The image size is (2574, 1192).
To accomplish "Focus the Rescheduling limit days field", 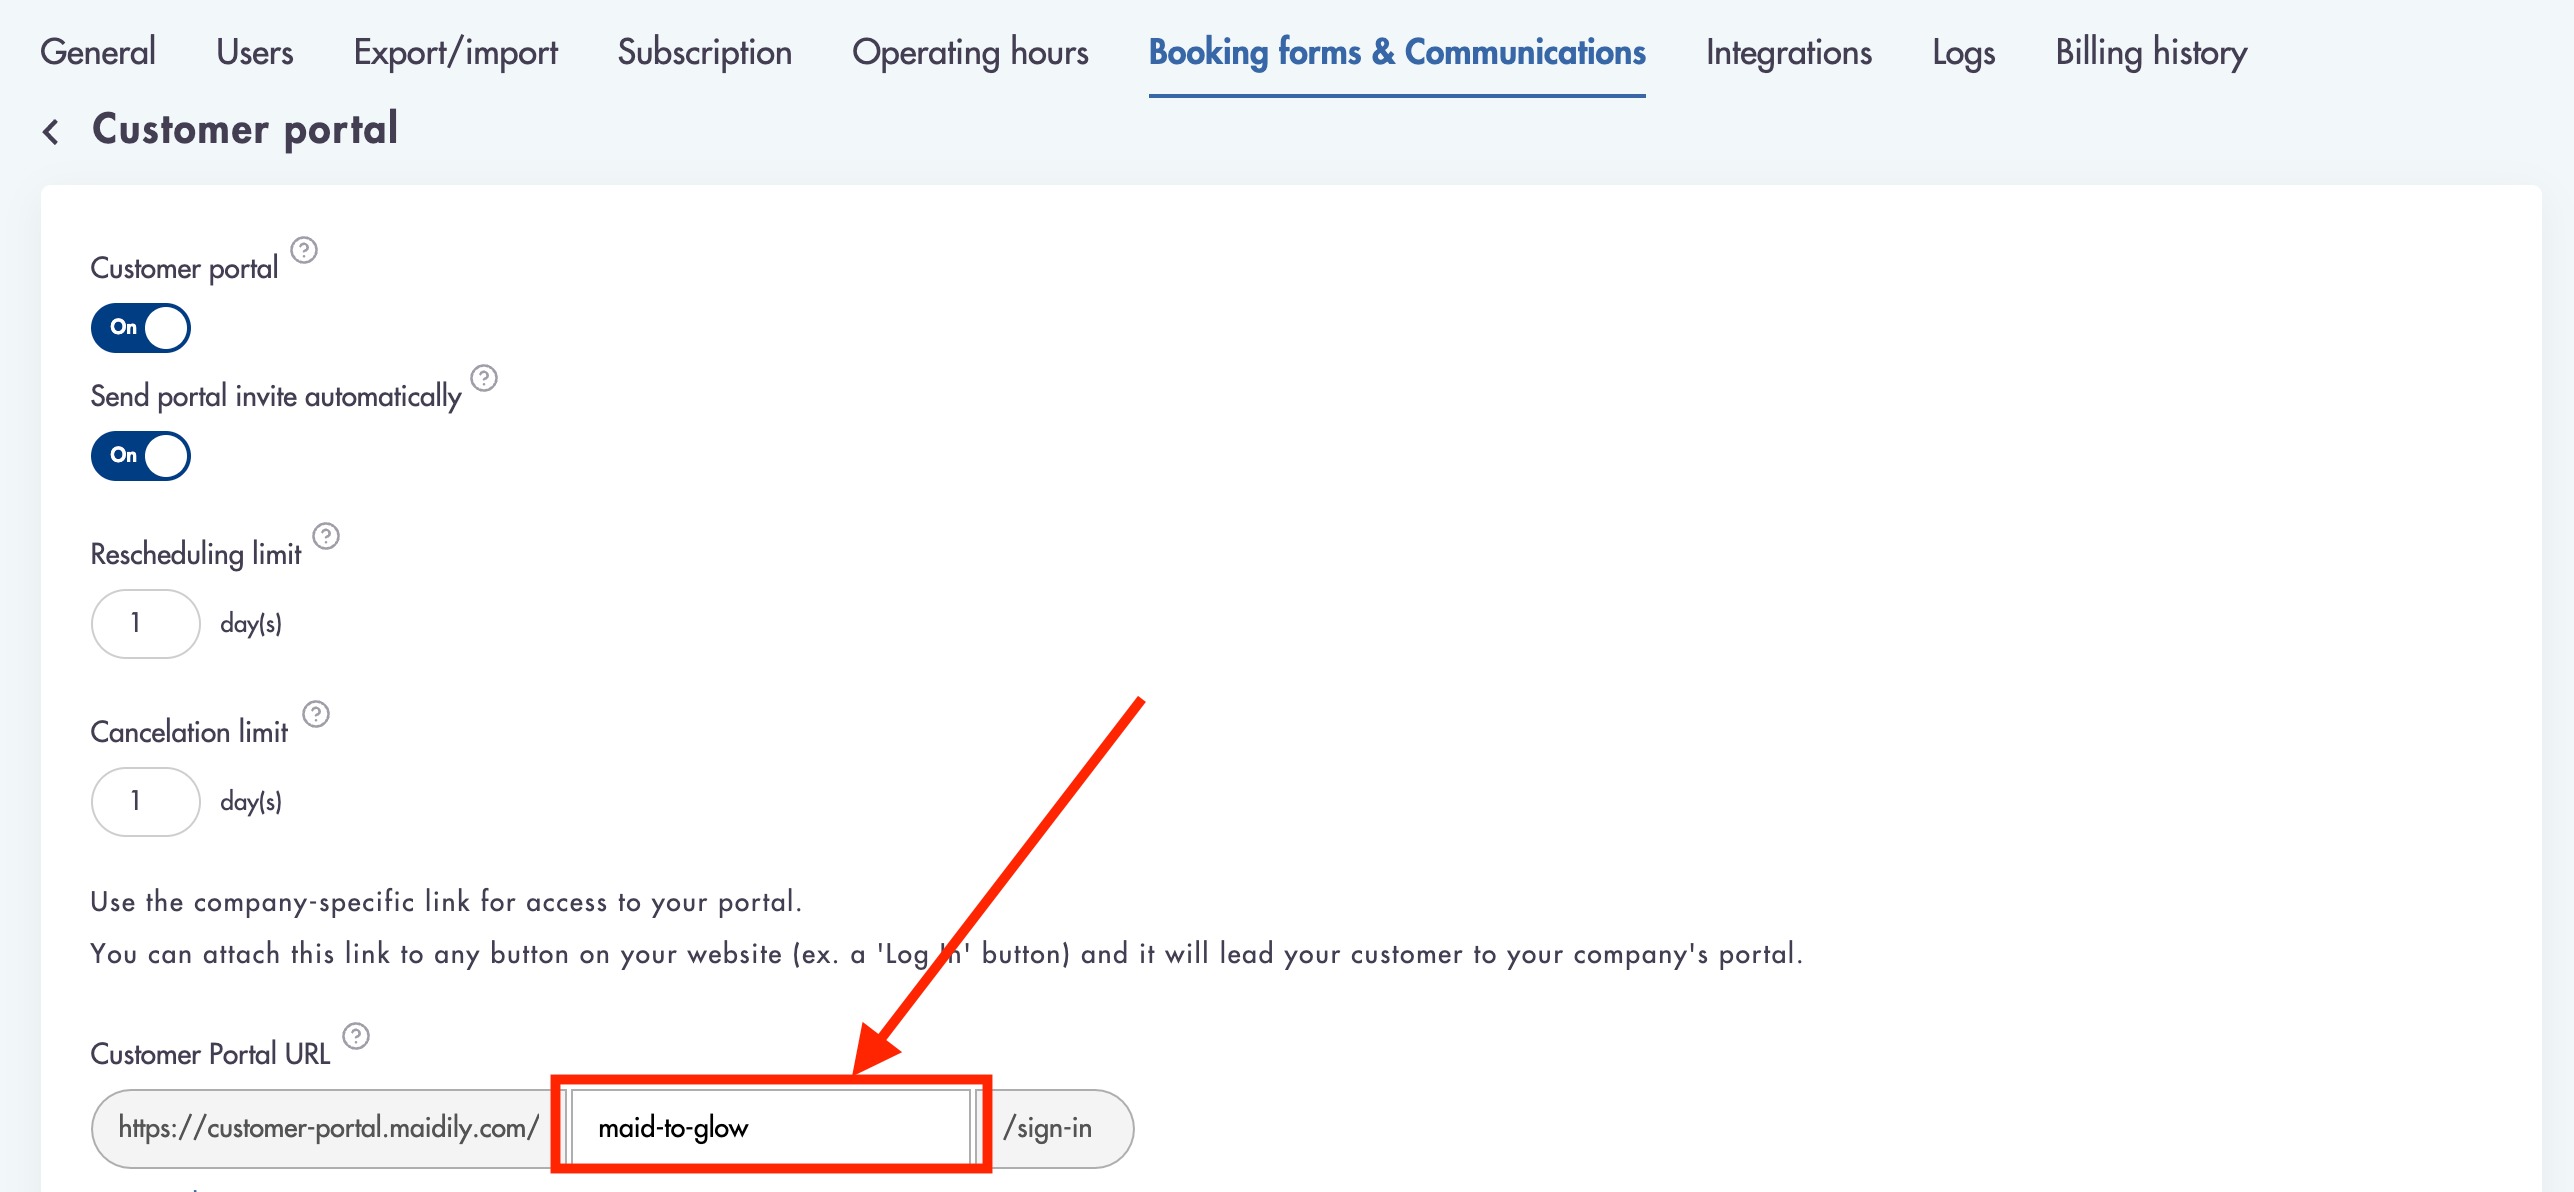I will pos(146,624).
